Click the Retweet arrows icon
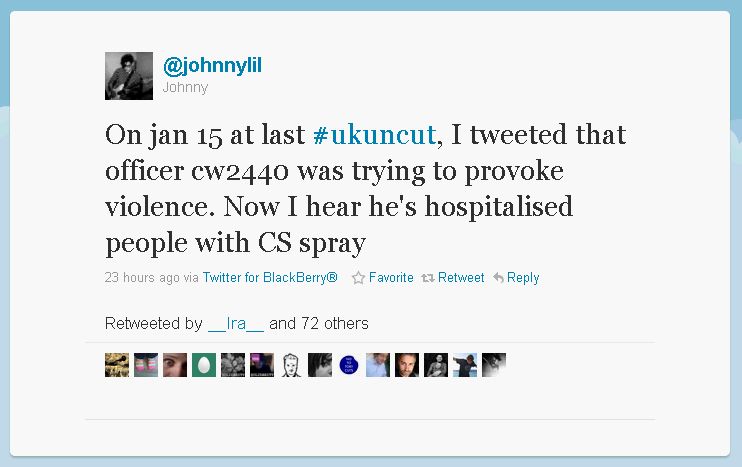Image resolution: width=742 pixels, height=467 pixels. pyautogui.click(x=428, y=278)
